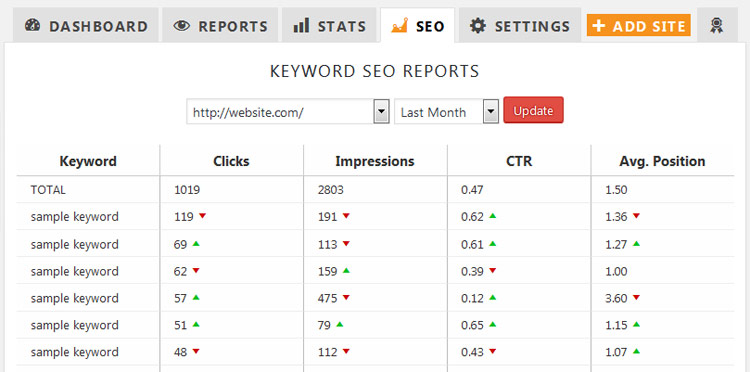Open the Stats tab
The width and height of the screenshot is (750, 372).
tap(329, 25)
